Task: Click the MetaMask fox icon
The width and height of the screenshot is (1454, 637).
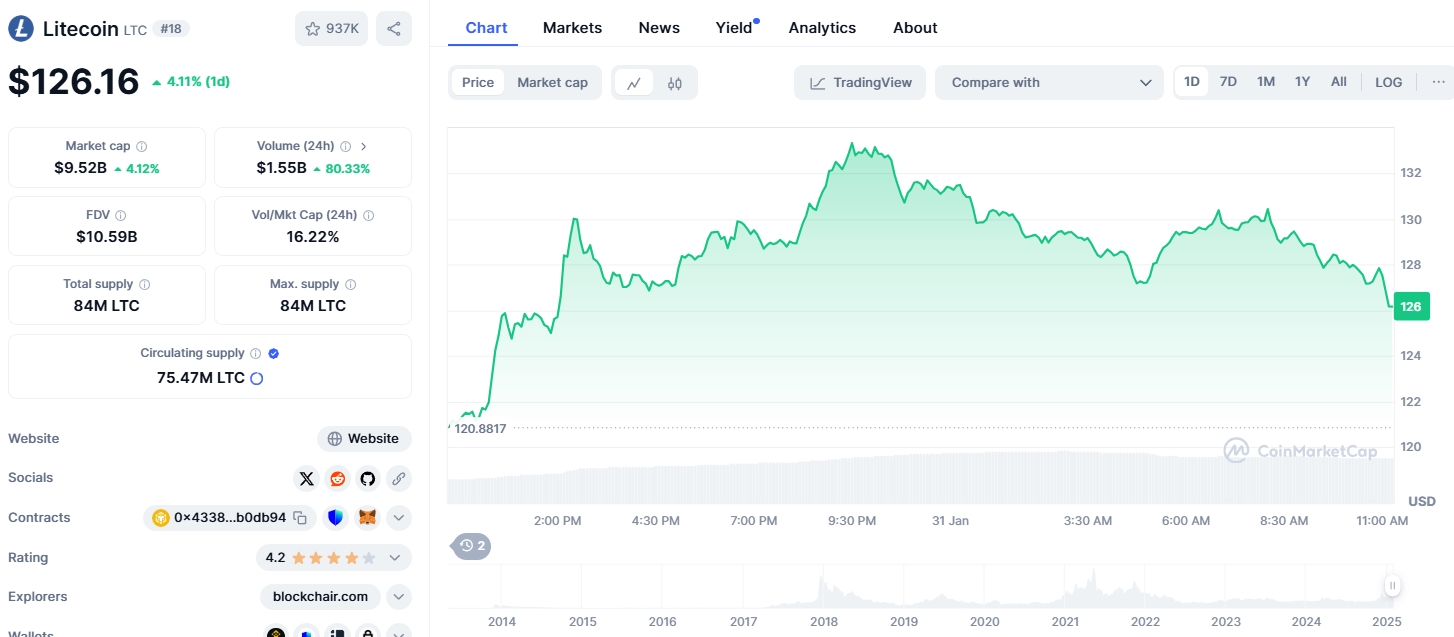Action: point(368,518)
